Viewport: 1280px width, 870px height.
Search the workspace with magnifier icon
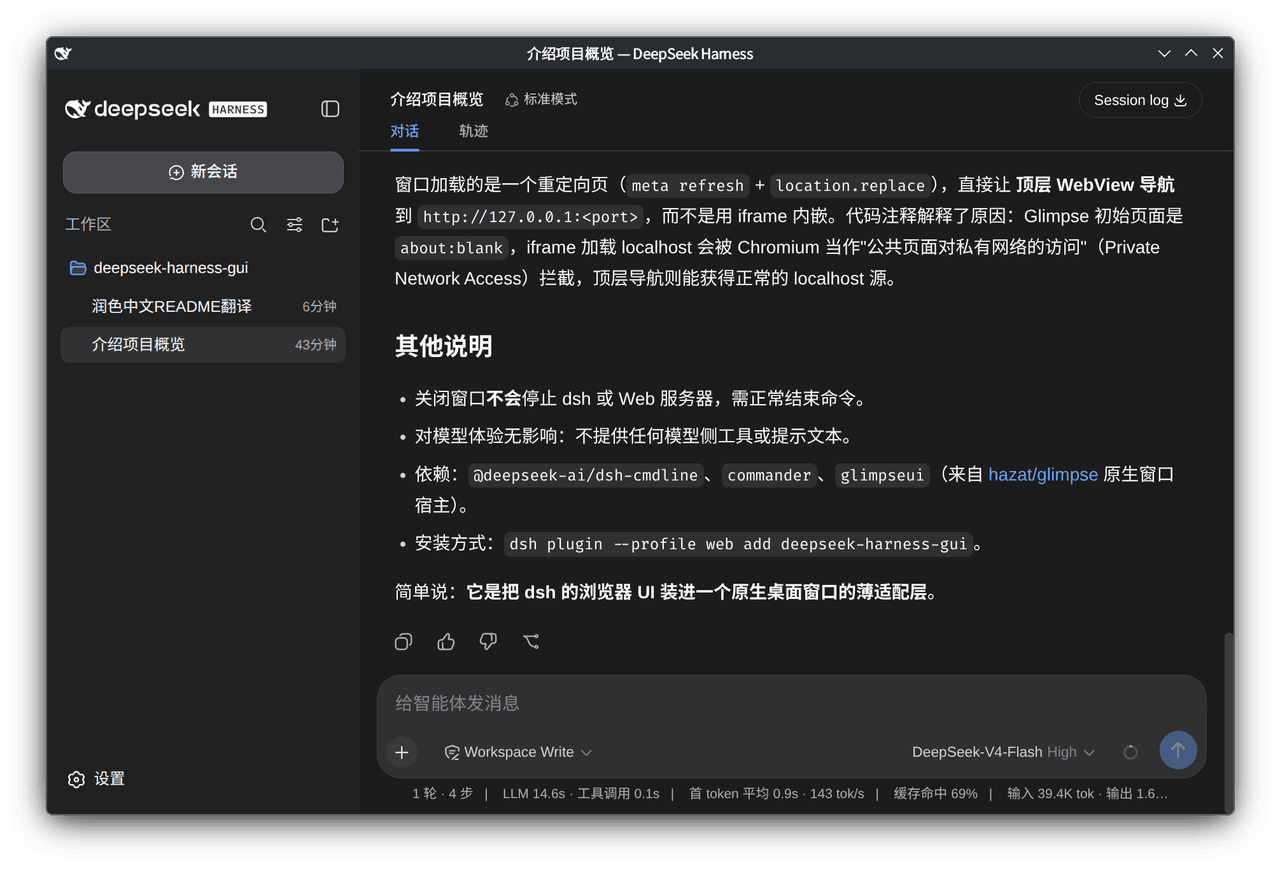pyautogui.click(x=258, y=225)
